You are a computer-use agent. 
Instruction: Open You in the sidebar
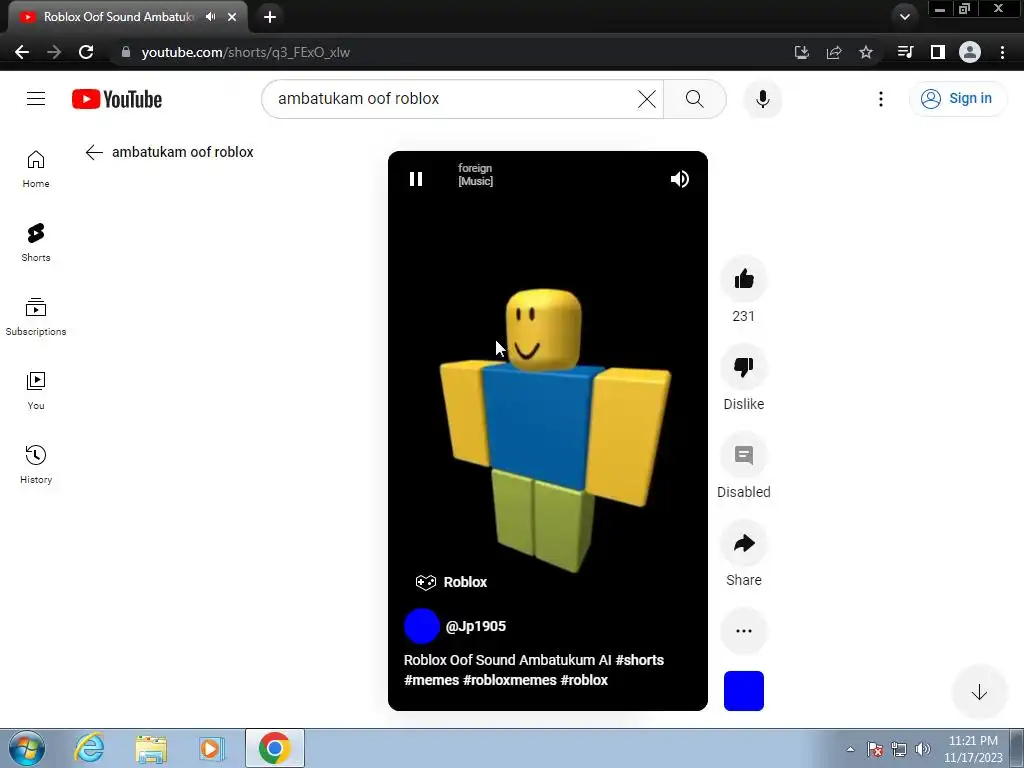coord(36,391)
